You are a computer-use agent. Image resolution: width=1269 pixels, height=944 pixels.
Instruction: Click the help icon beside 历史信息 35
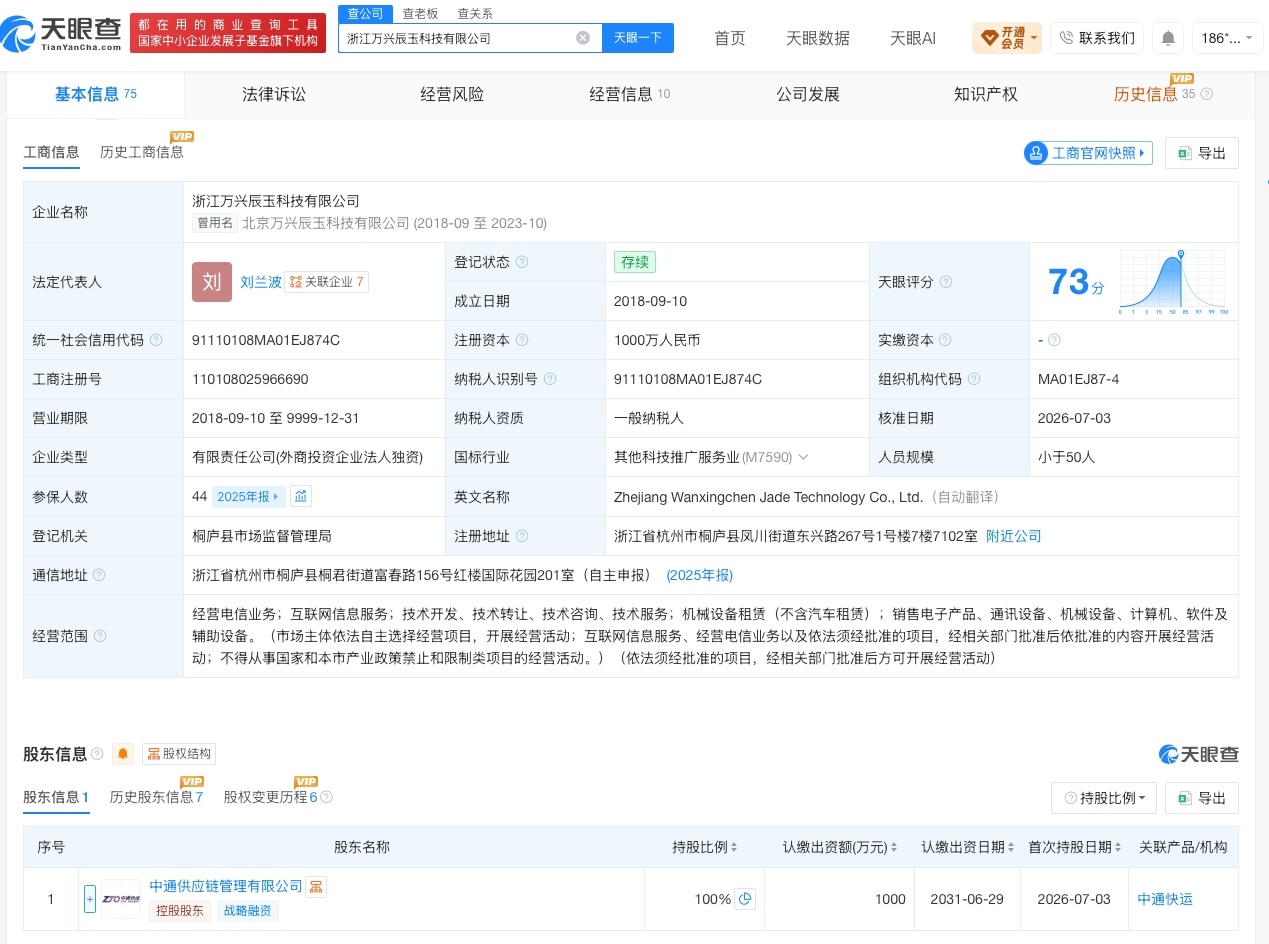[1206, 94]
